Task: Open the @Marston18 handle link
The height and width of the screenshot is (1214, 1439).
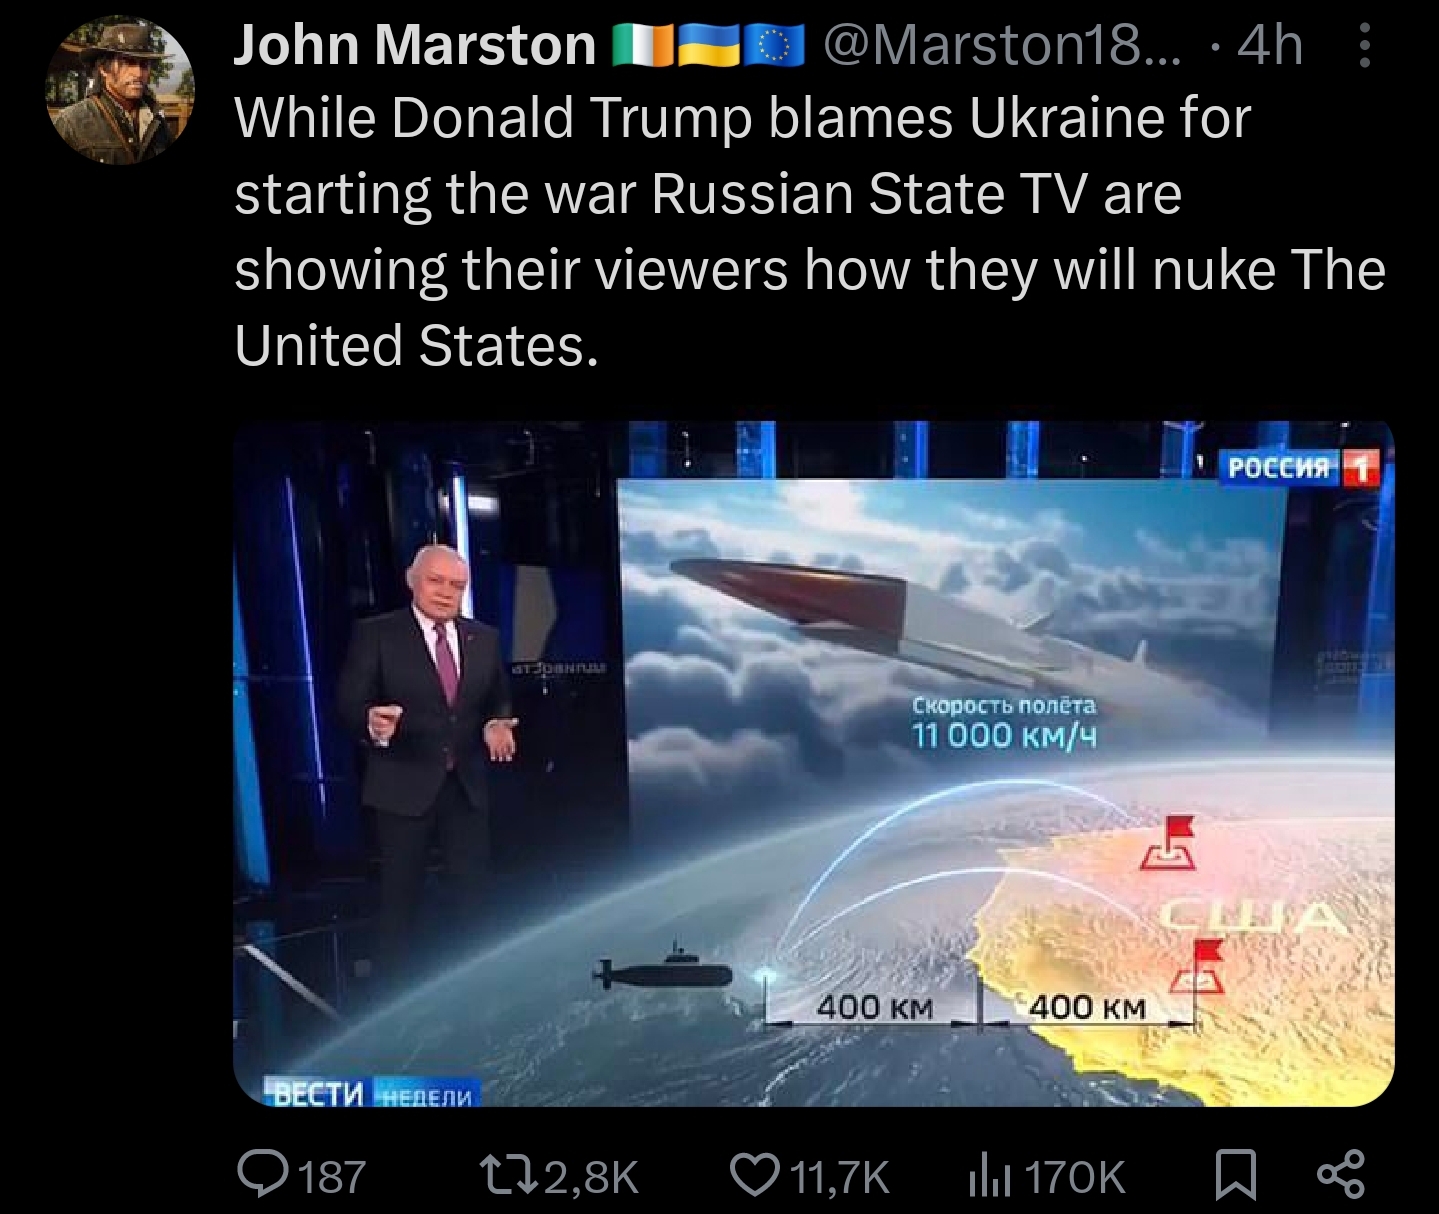Action: [1001, 46]
